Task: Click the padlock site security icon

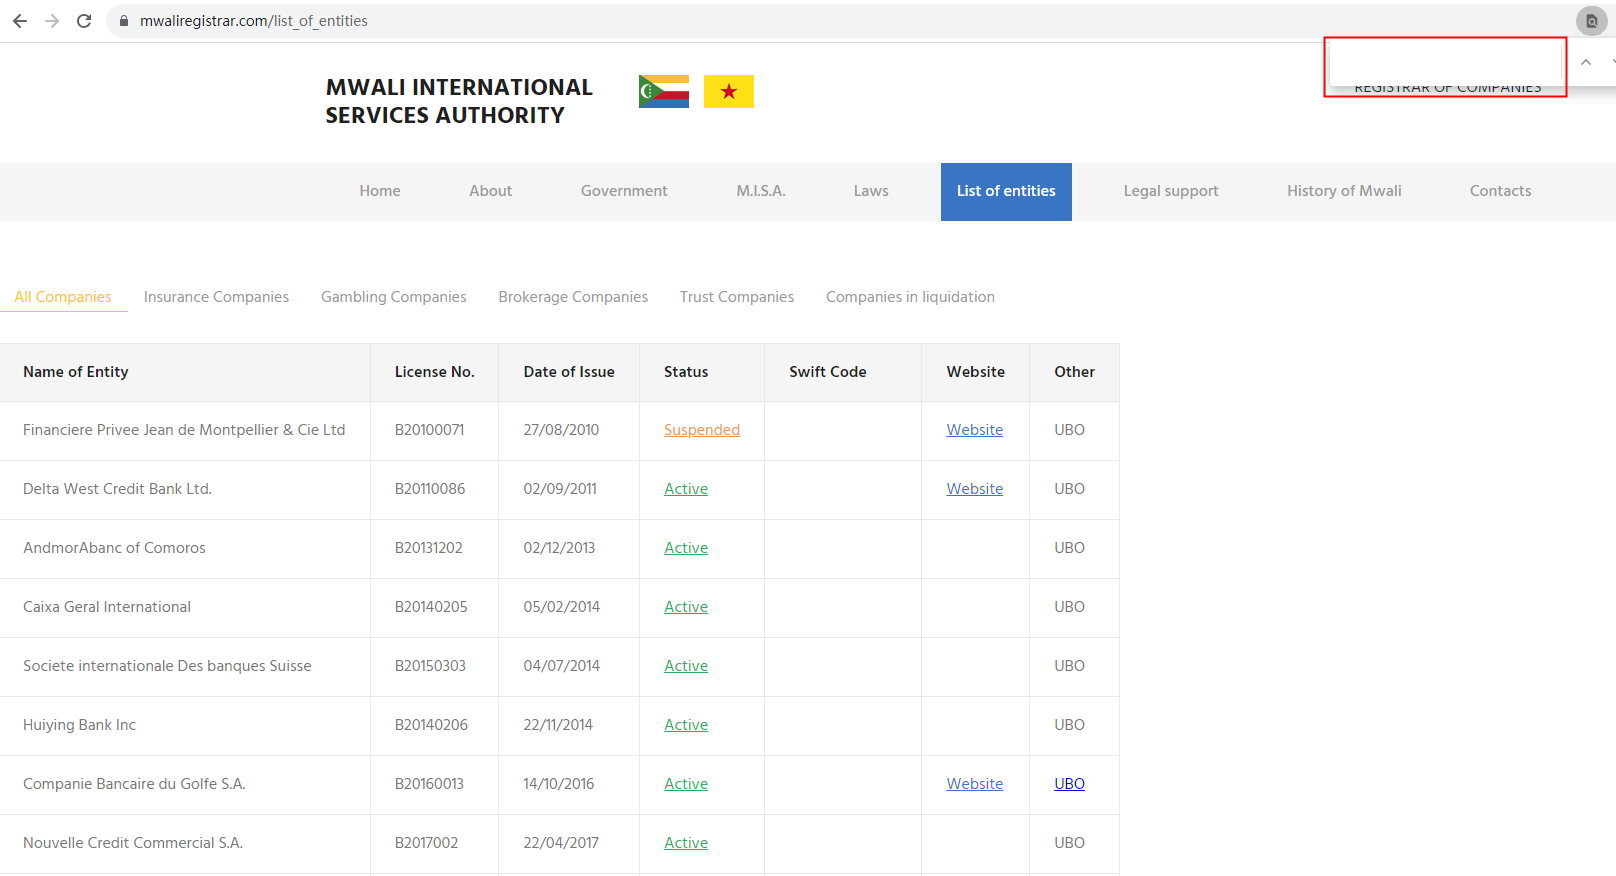Action: coord(124,21)
